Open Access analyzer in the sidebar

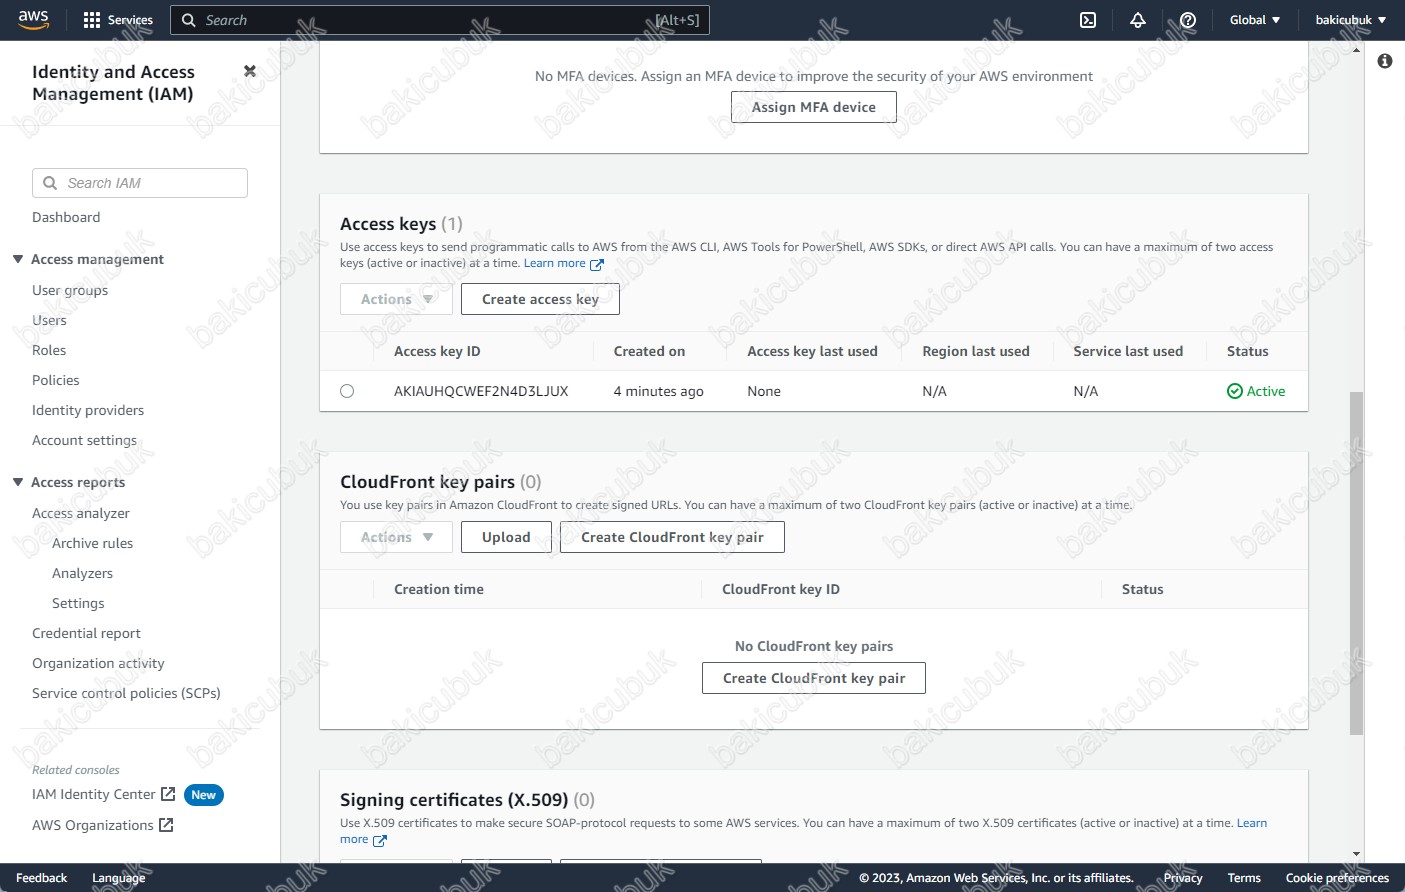coord(81,513)
